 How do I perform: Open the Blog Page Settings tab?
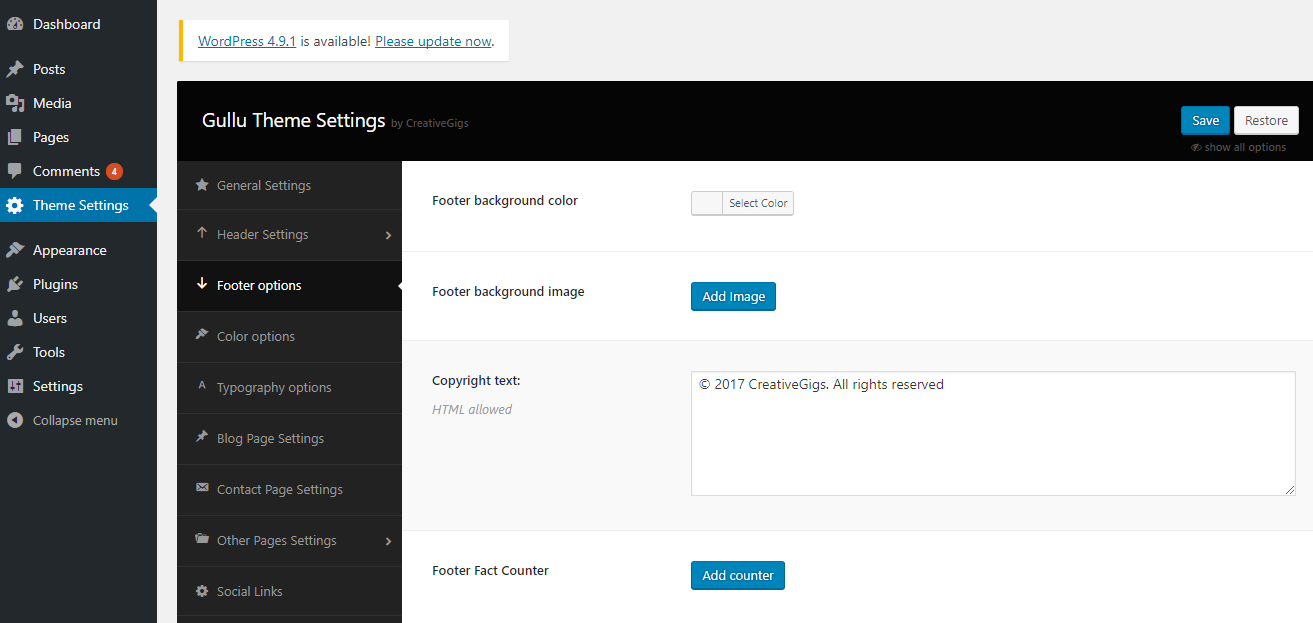pyautogui.click(x=270, y=438)
